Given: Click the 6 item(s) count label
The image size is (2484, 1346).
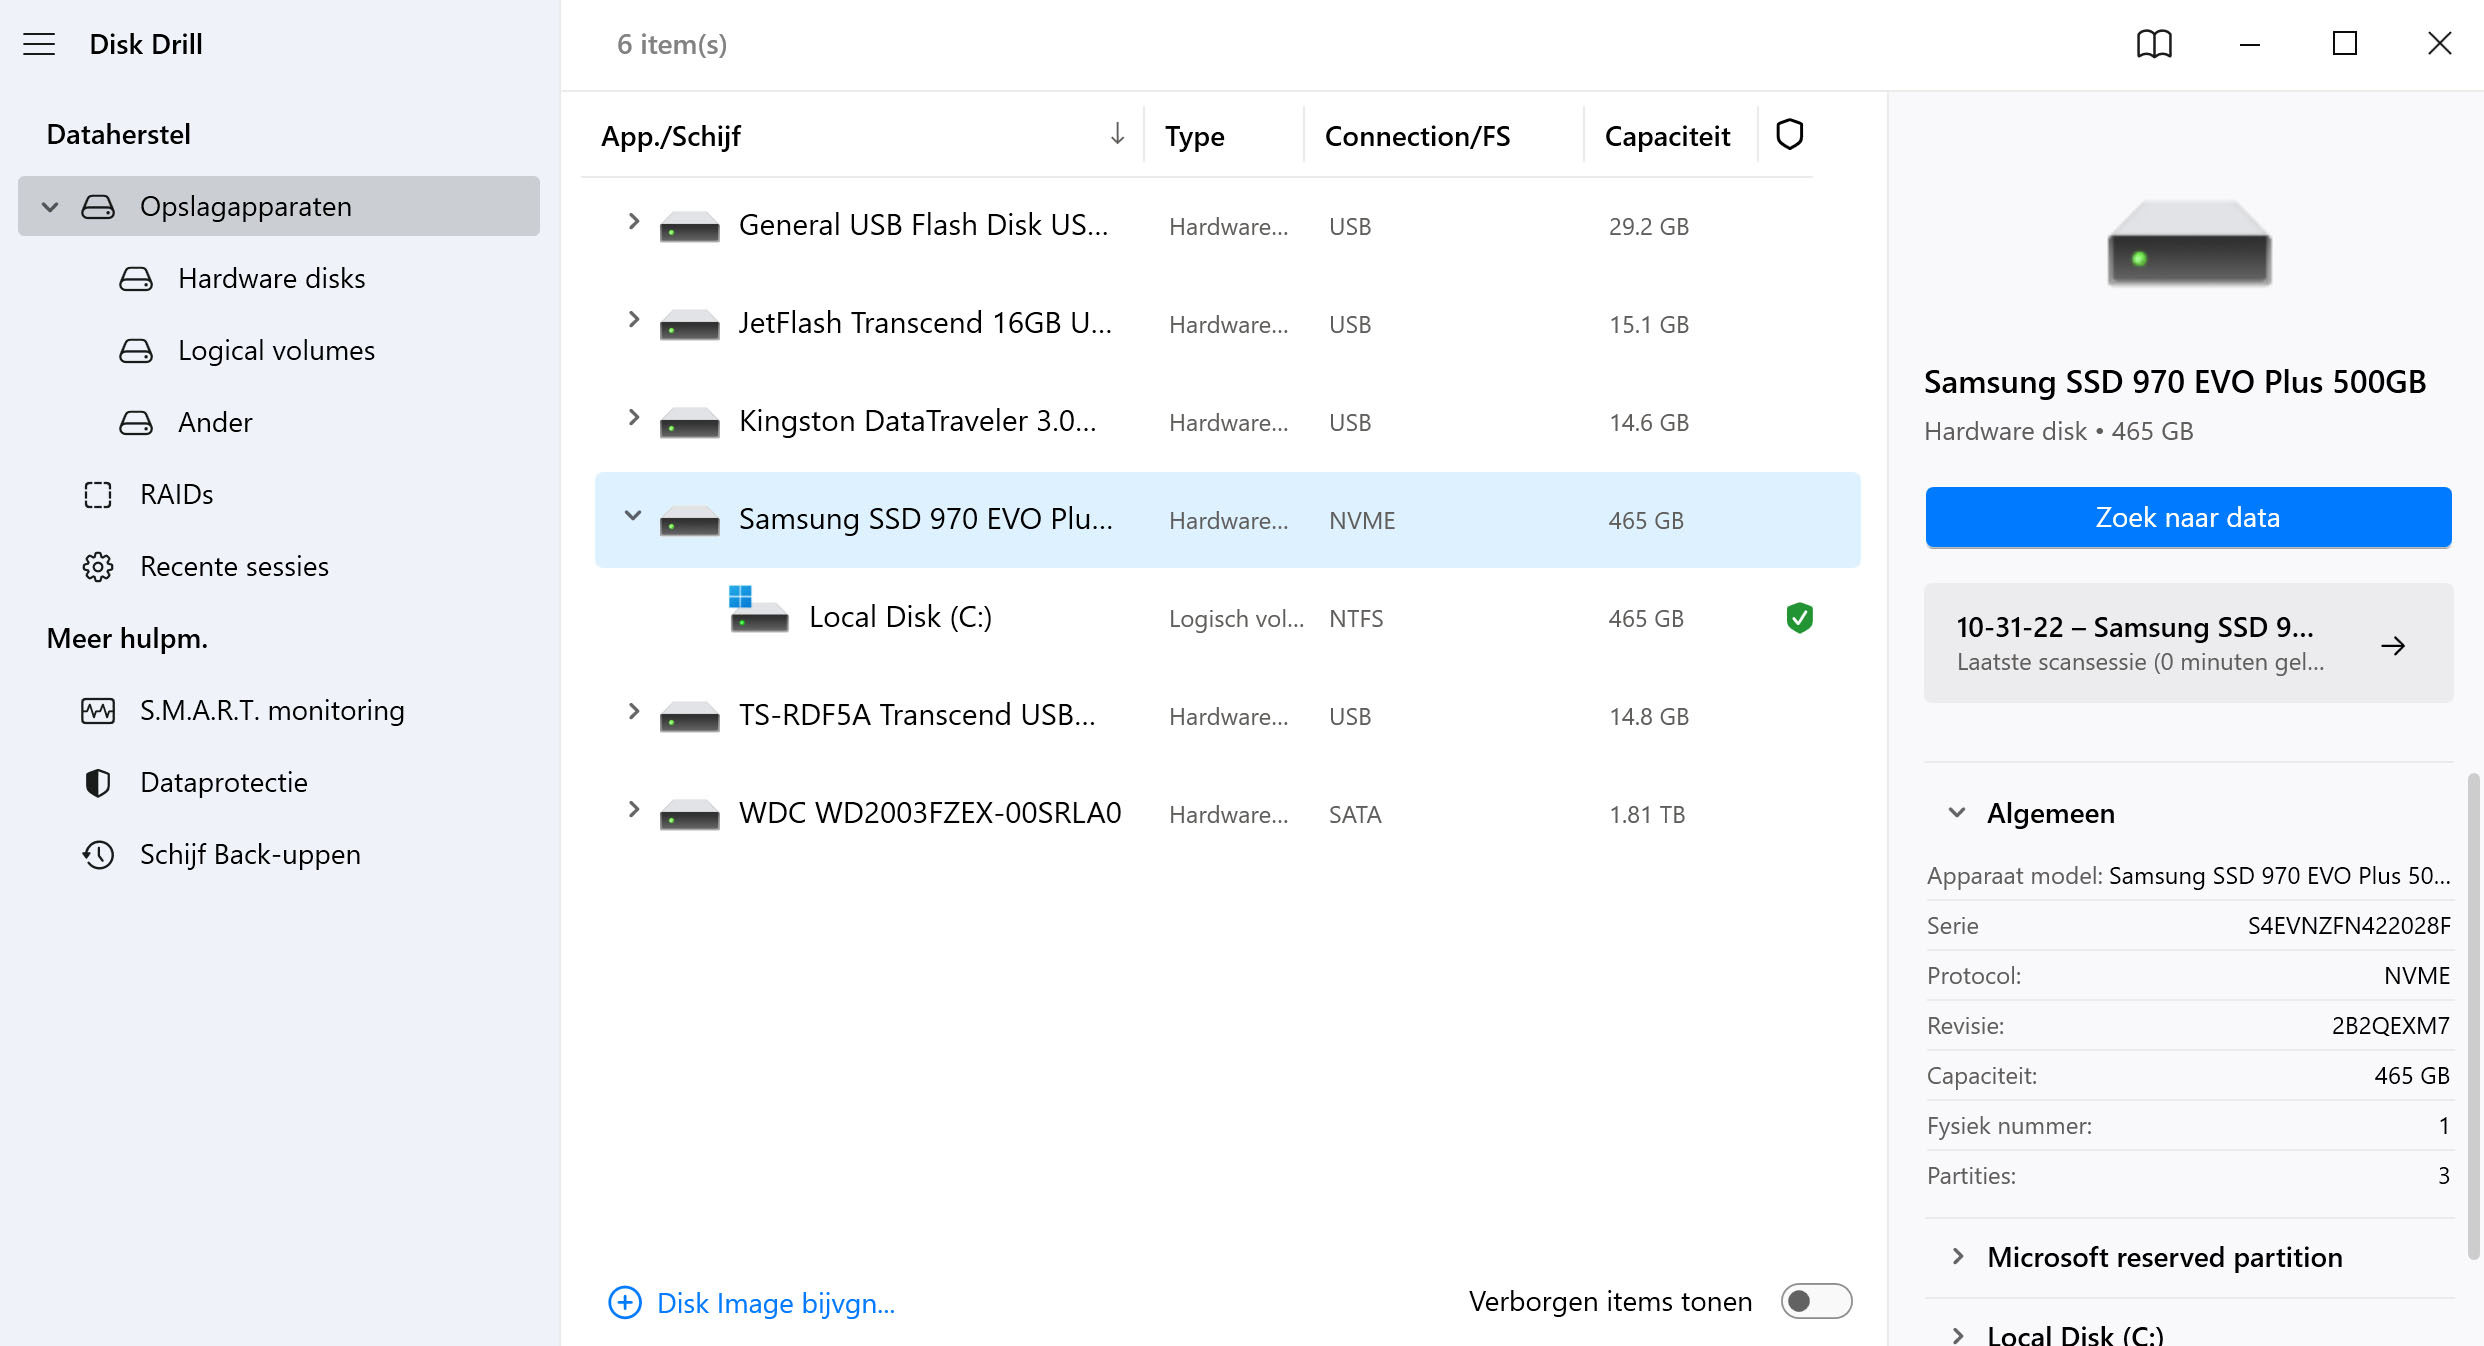Looking at the screenshot, I should (672, 44).
